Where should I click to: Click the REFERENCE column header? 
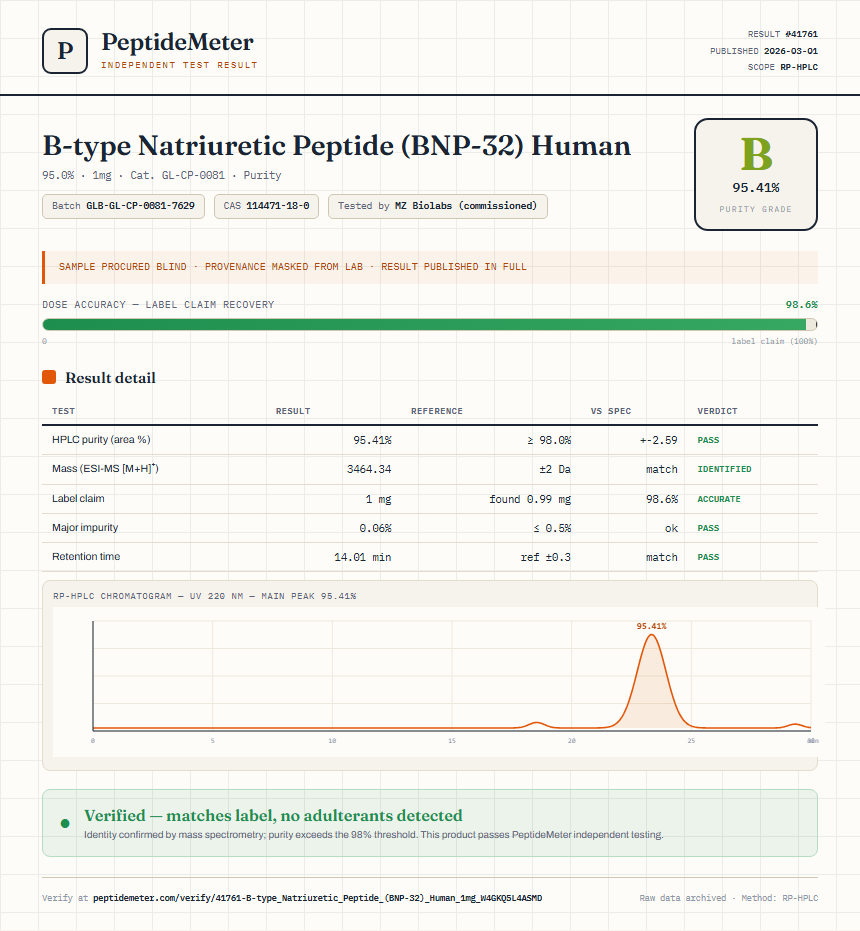tap(437, 411)
